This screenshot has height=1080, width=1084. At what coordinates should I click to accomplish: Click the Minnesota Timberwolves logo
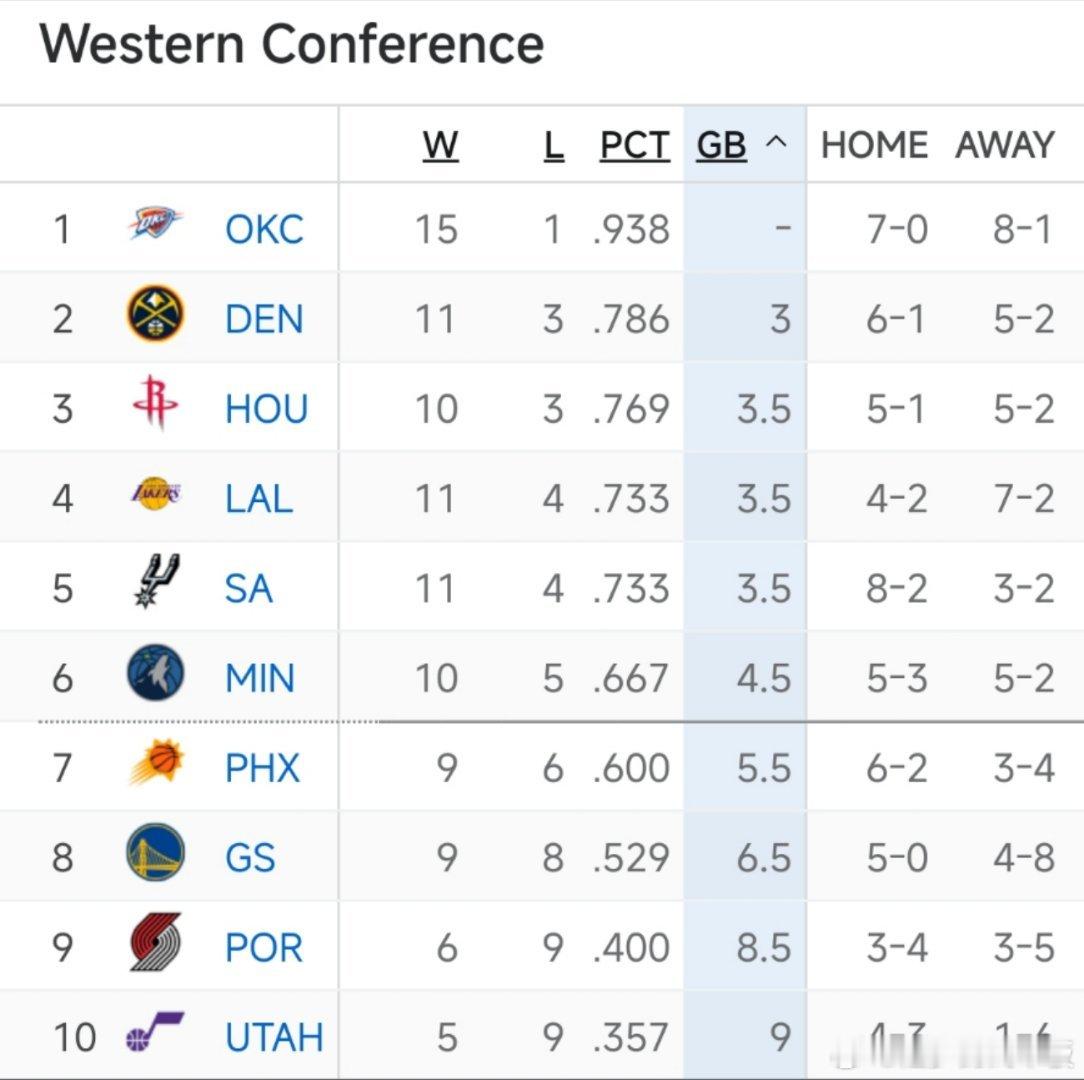(155, 672)
